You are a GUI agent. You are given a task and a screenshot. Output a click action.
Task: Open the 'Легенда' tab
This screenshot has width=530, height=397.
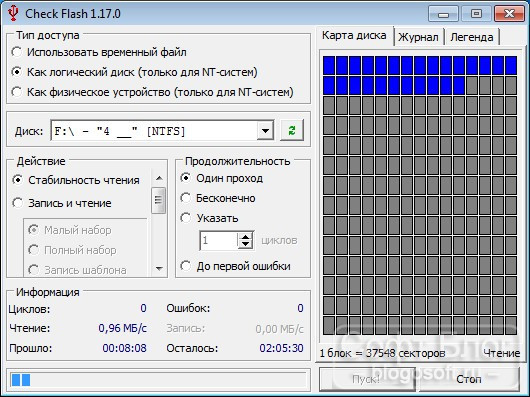coord(472,37)
